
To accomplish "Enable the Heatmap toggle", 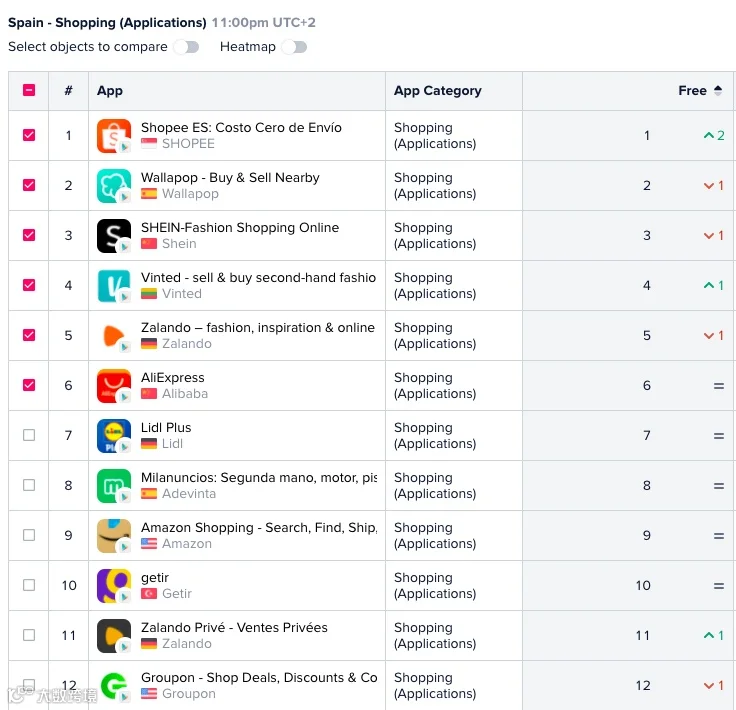I will pos(294,47).
